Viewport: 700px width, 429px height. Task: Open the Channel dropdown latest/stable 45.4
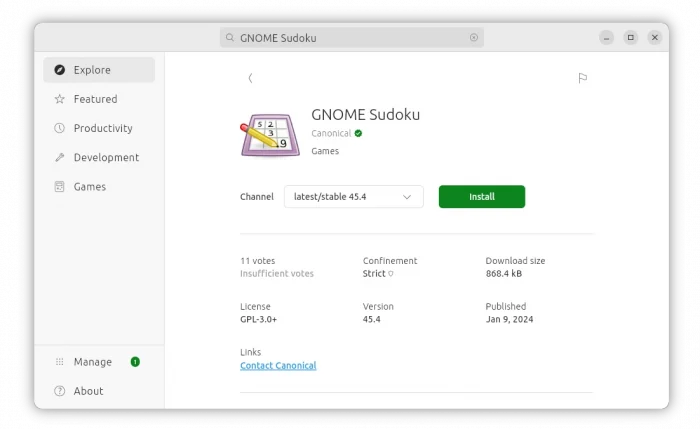point(353,197)
